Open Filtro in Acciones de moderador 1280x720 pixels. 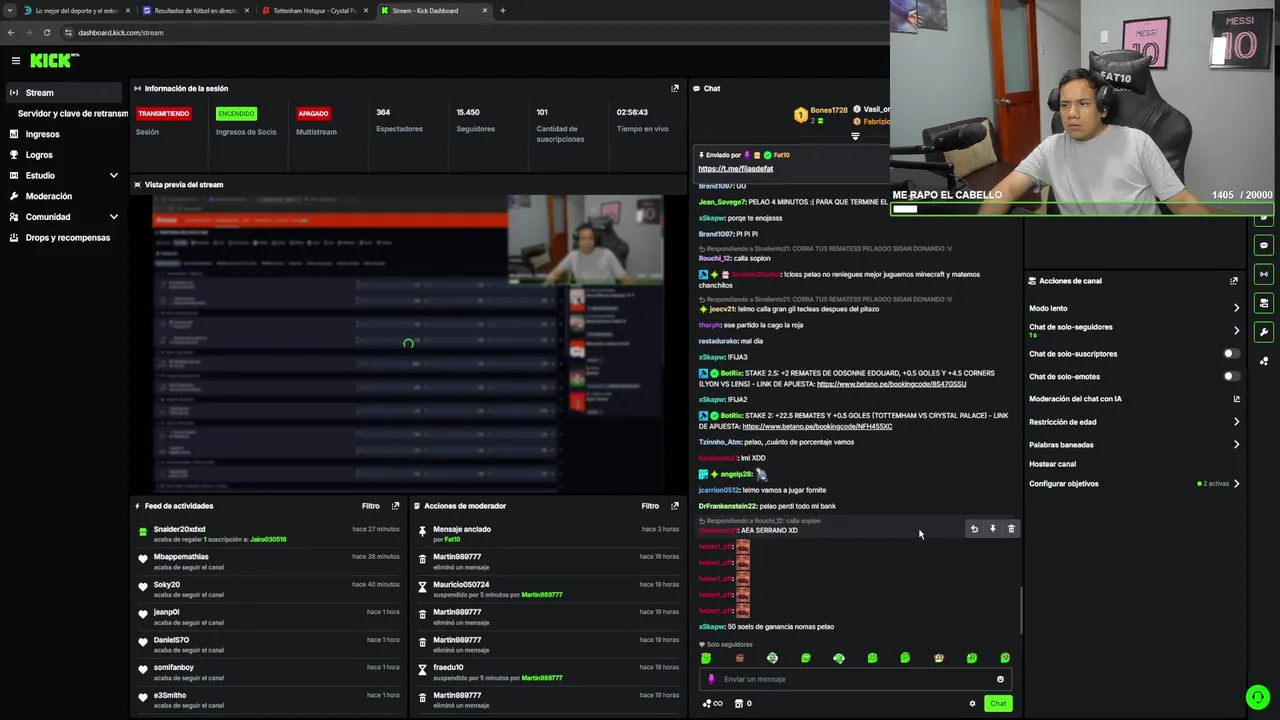[650, 506]
